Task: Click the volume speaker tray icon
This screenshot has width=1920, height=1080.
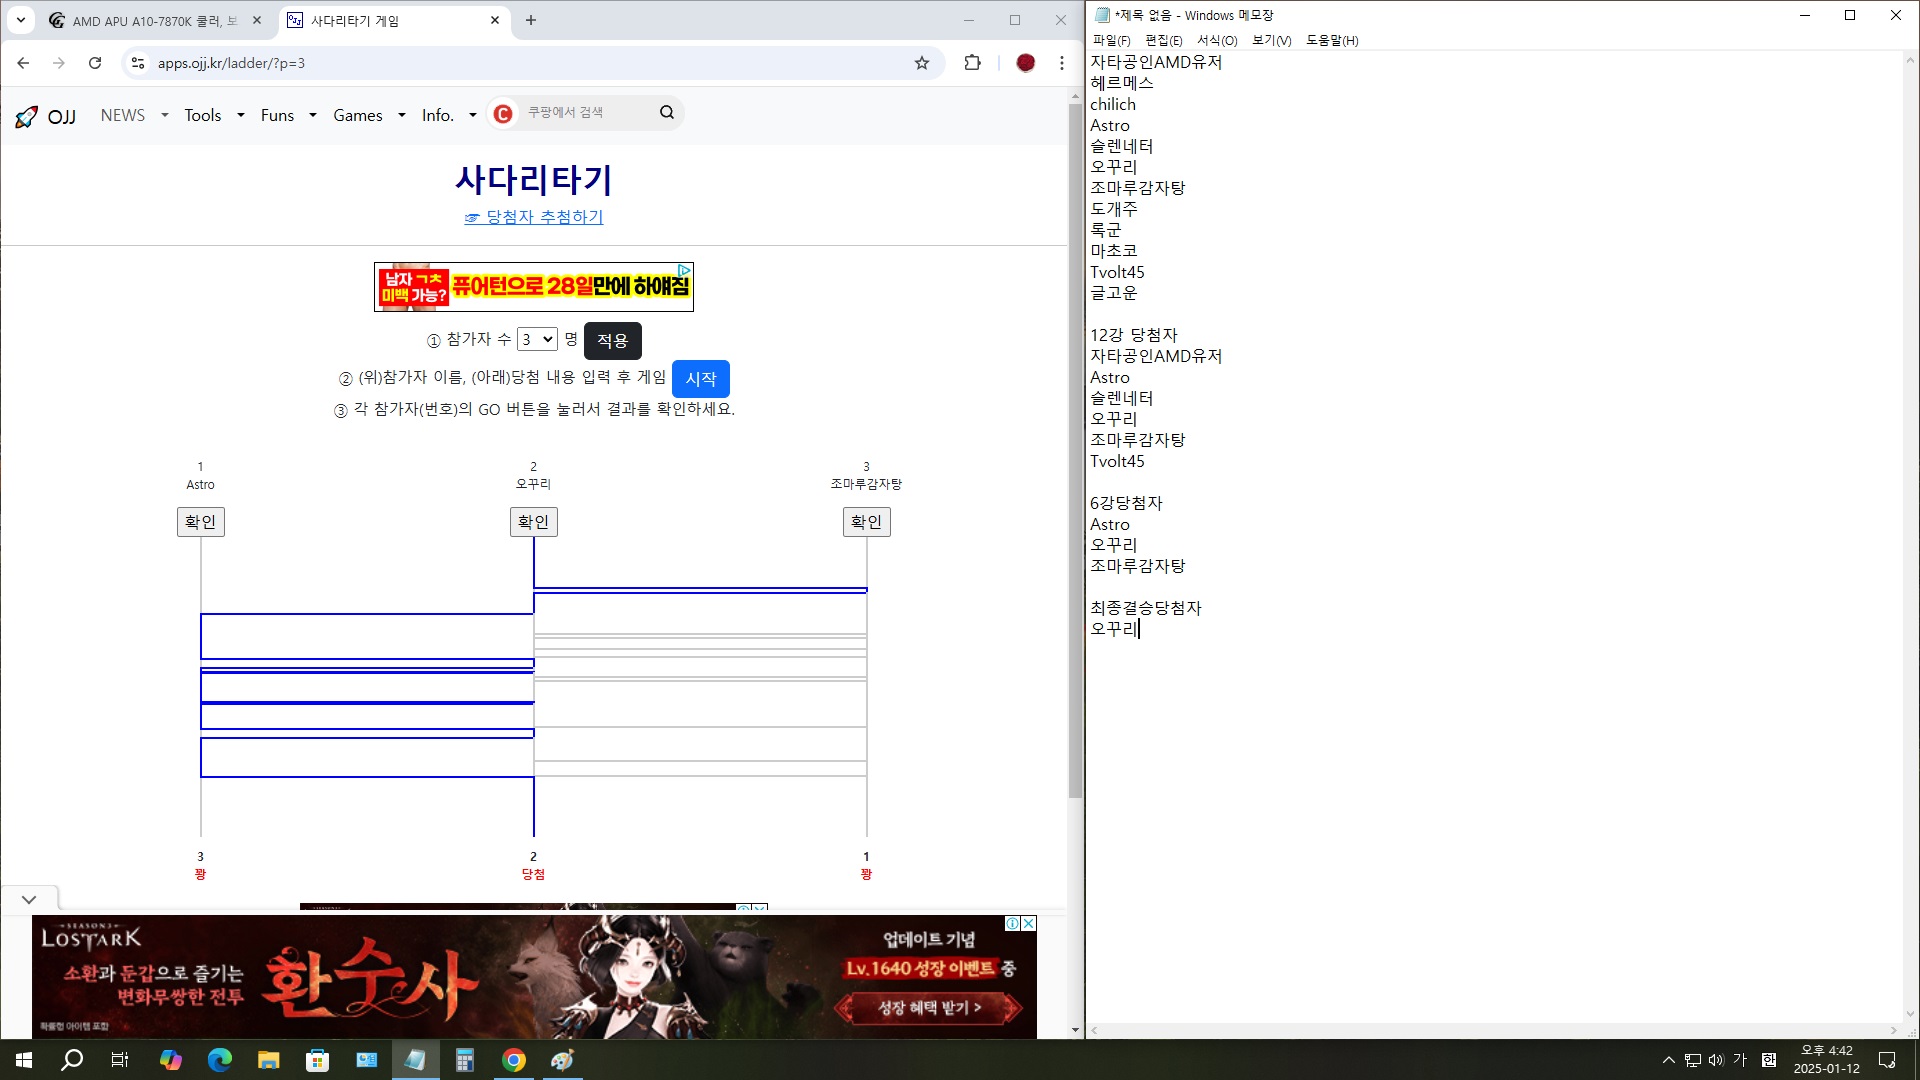Action: 1716,1060
